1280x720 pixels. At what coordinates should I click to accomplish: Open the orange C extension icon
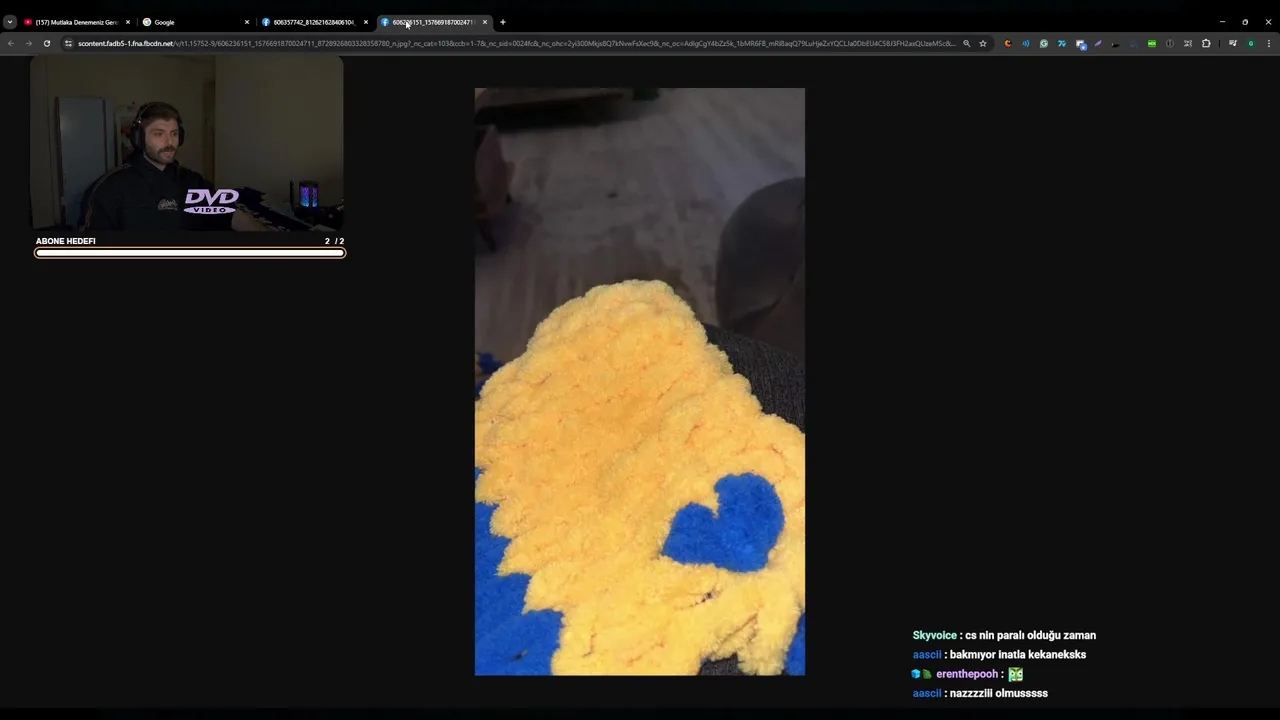click(x=1008, y=43)
